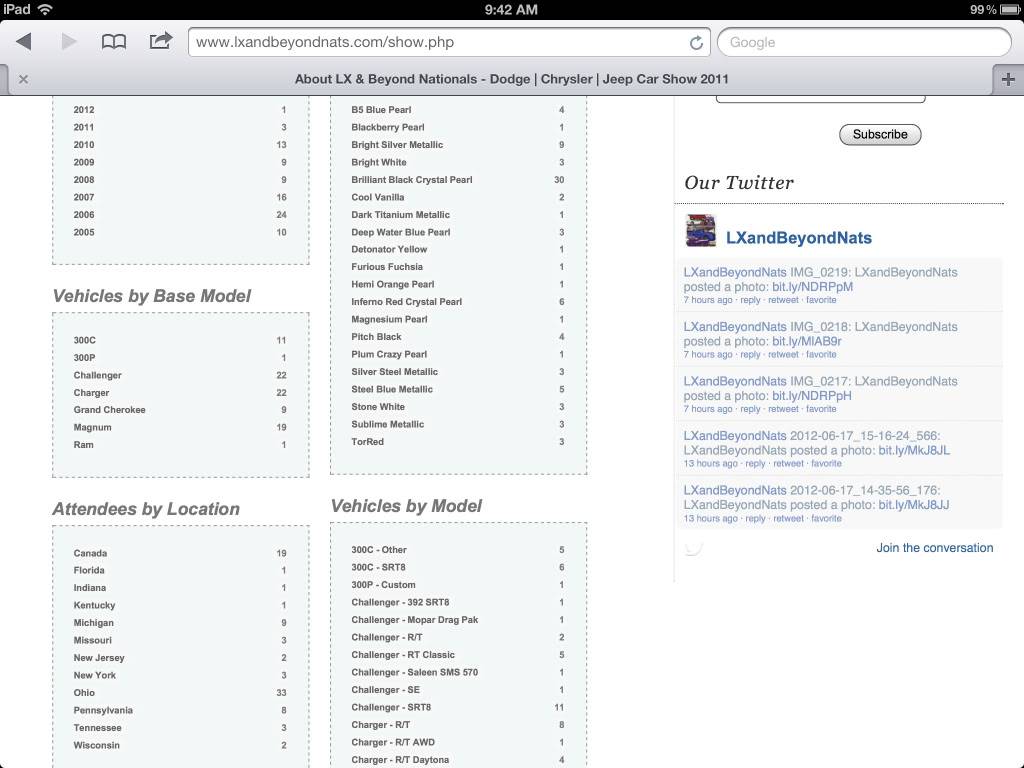Viewport: 1024px width, 768px height.
Task: Open the share action icon
Action: 161,41
